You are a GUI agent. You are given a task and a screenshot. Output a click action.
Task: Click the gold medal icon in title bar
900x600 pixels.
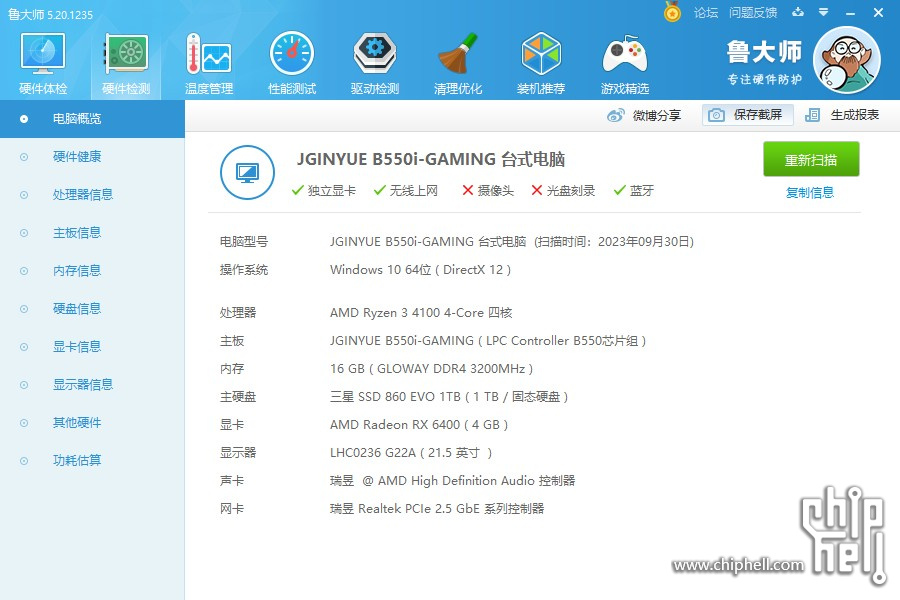coord(672,11)
